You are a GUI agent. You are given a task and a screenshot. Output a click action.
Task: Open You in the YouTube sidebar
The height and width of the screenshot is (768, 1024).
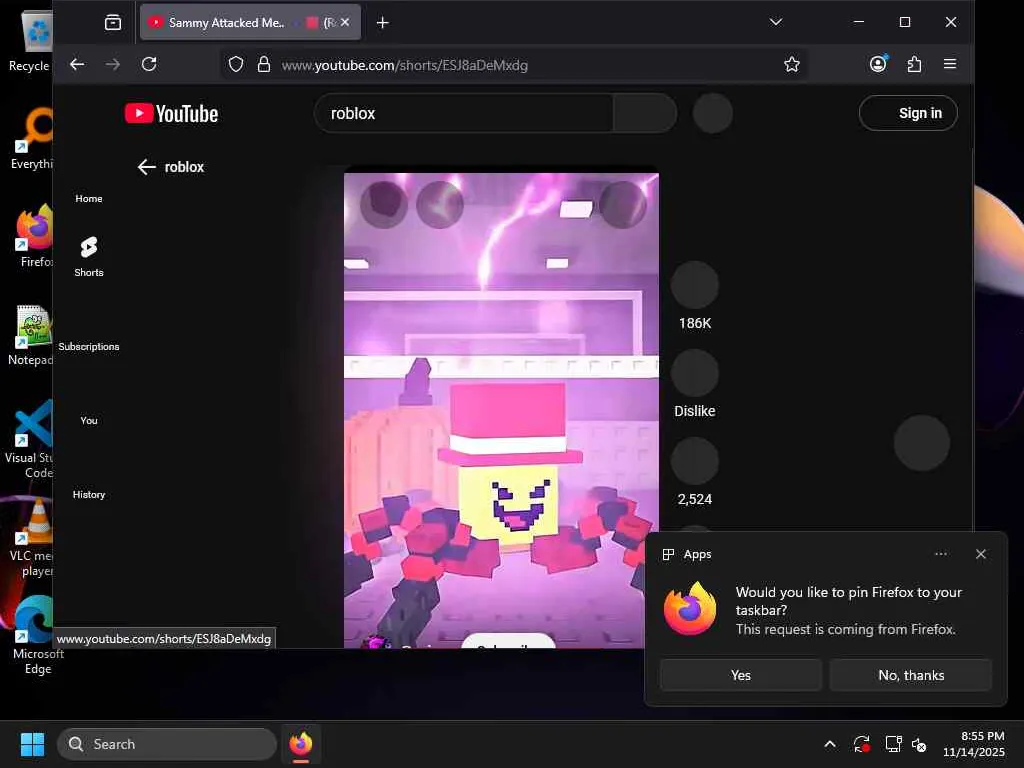coord(89,420)
